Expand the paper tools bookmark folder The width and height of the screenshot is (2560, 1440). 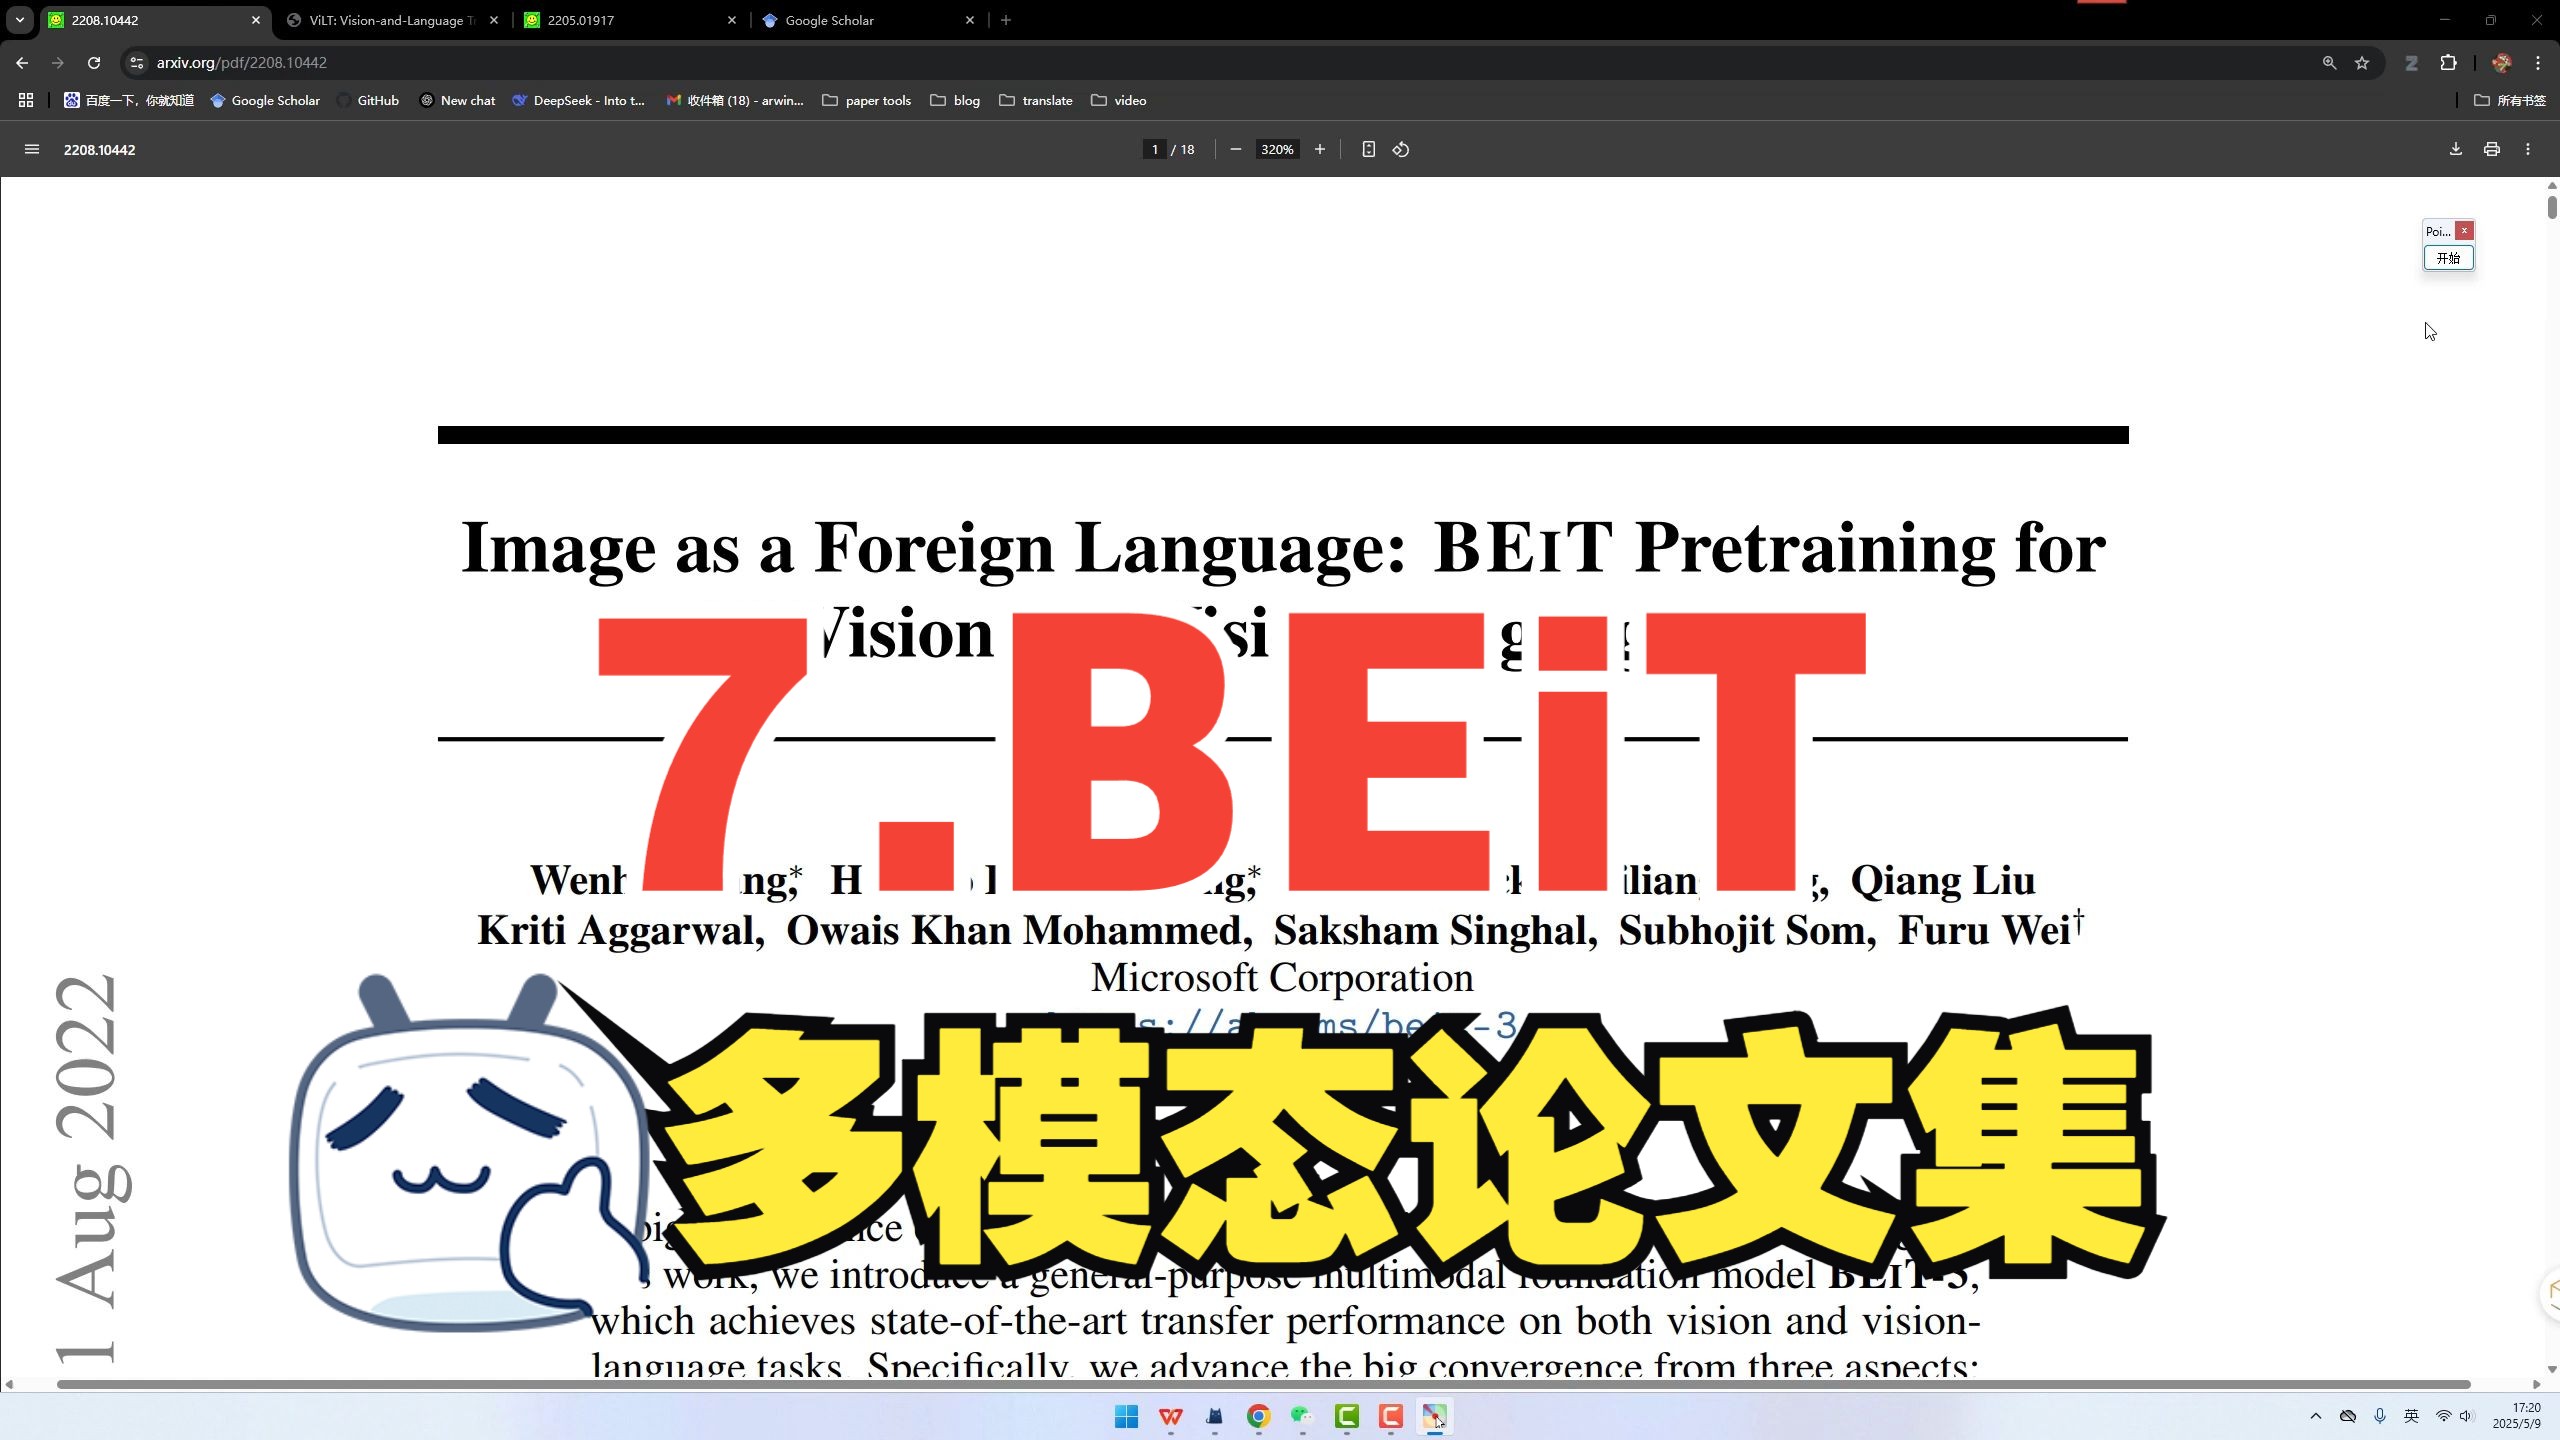(x=866, y=100)
